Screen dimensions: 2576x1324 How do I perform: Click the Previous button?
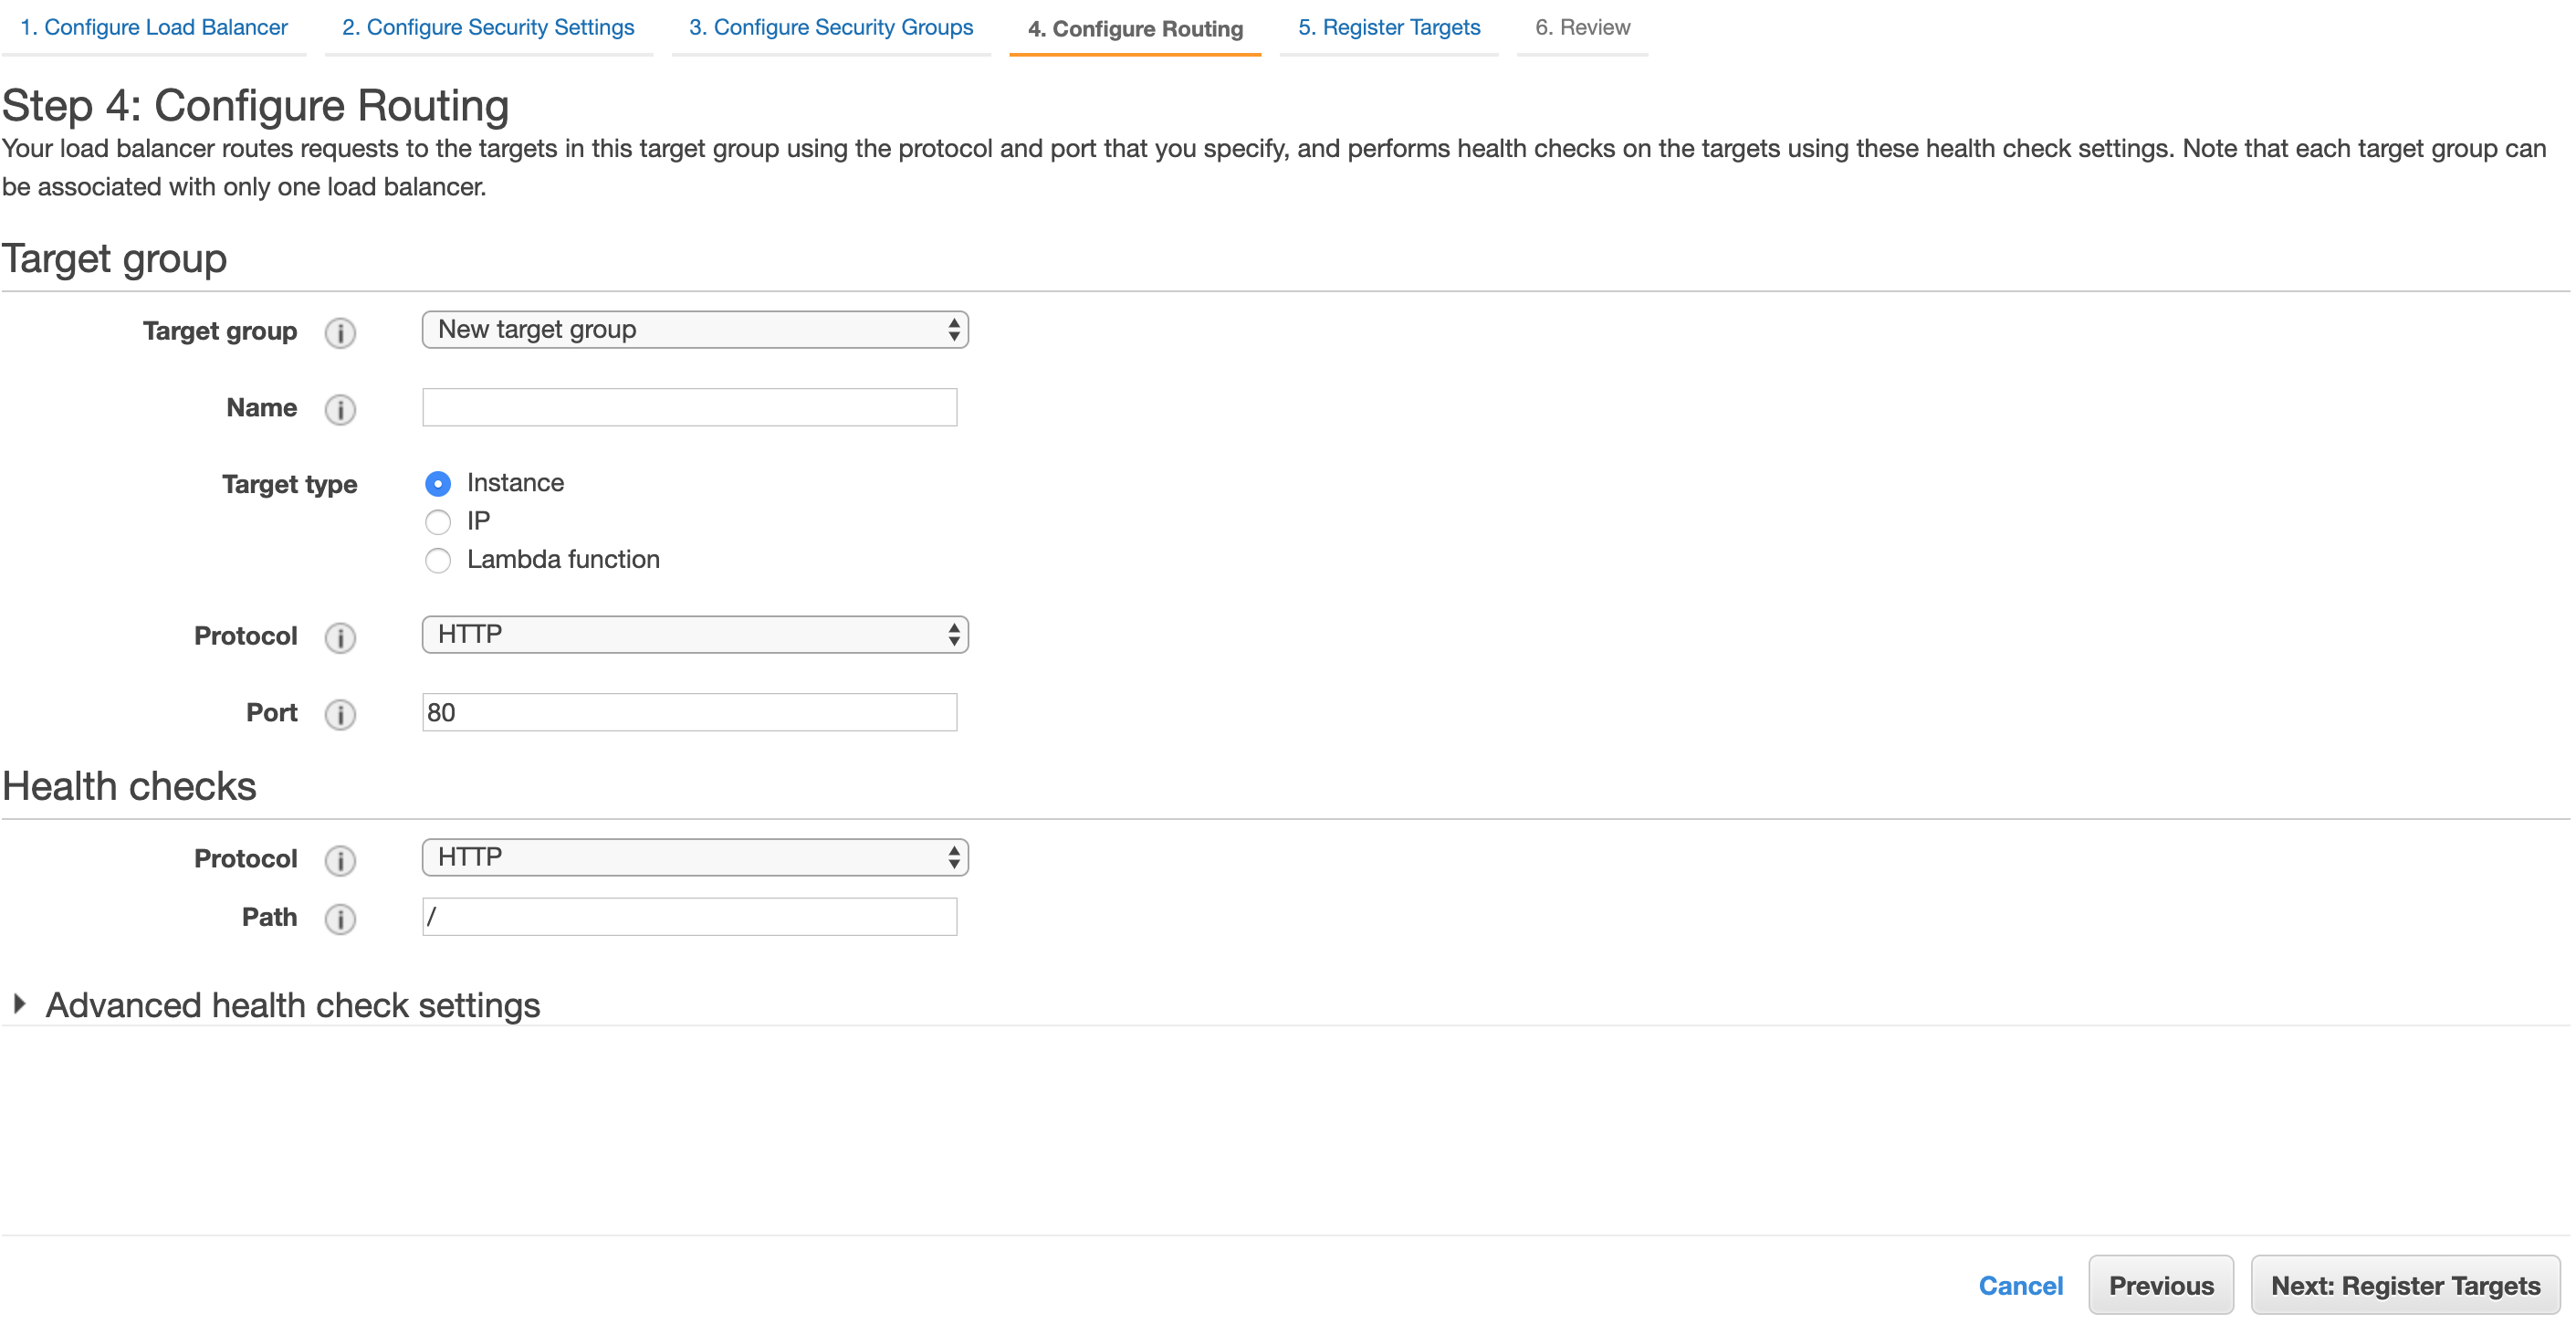coord(2160,1285)
